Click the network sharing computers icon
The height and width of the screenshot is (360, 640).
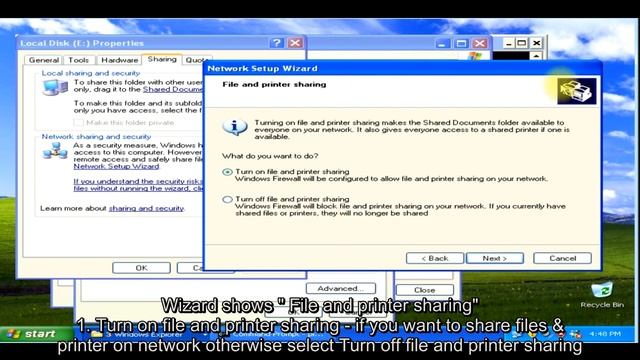click(x=55, y=151)
